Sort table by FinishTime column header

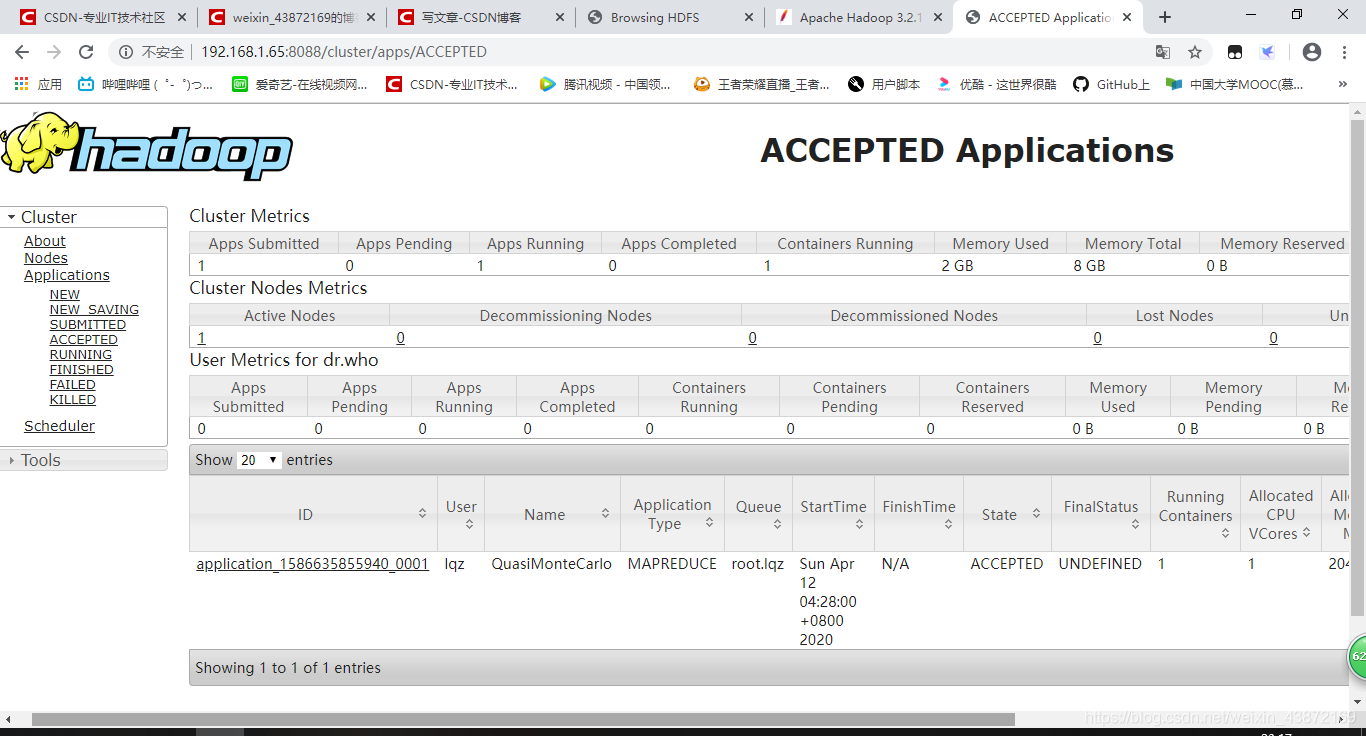[919, 514]
